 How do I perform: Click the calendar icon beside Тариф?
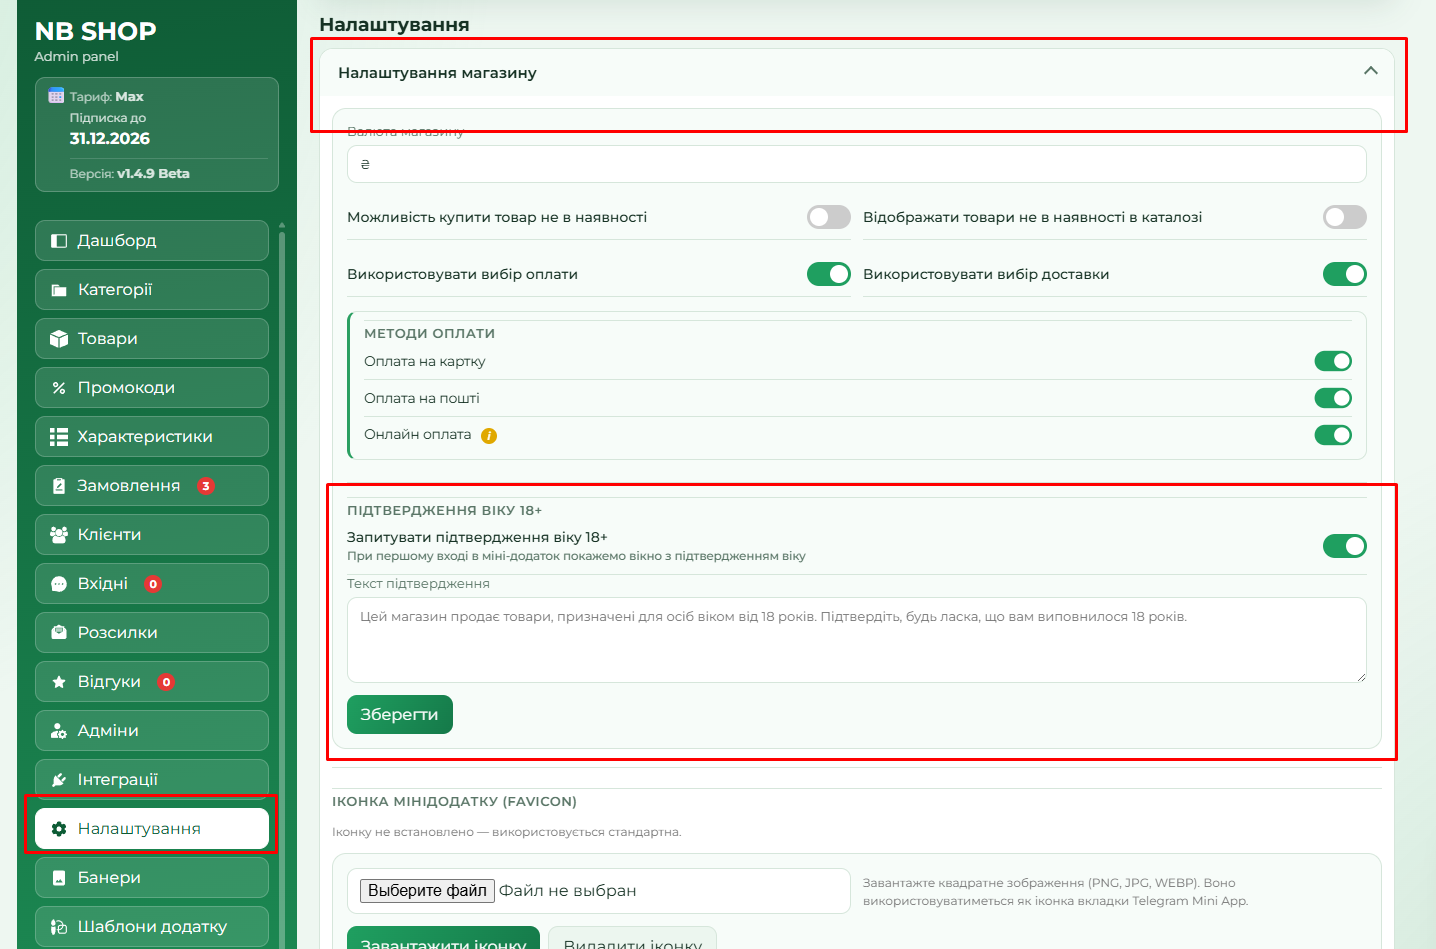coord(56,96)
